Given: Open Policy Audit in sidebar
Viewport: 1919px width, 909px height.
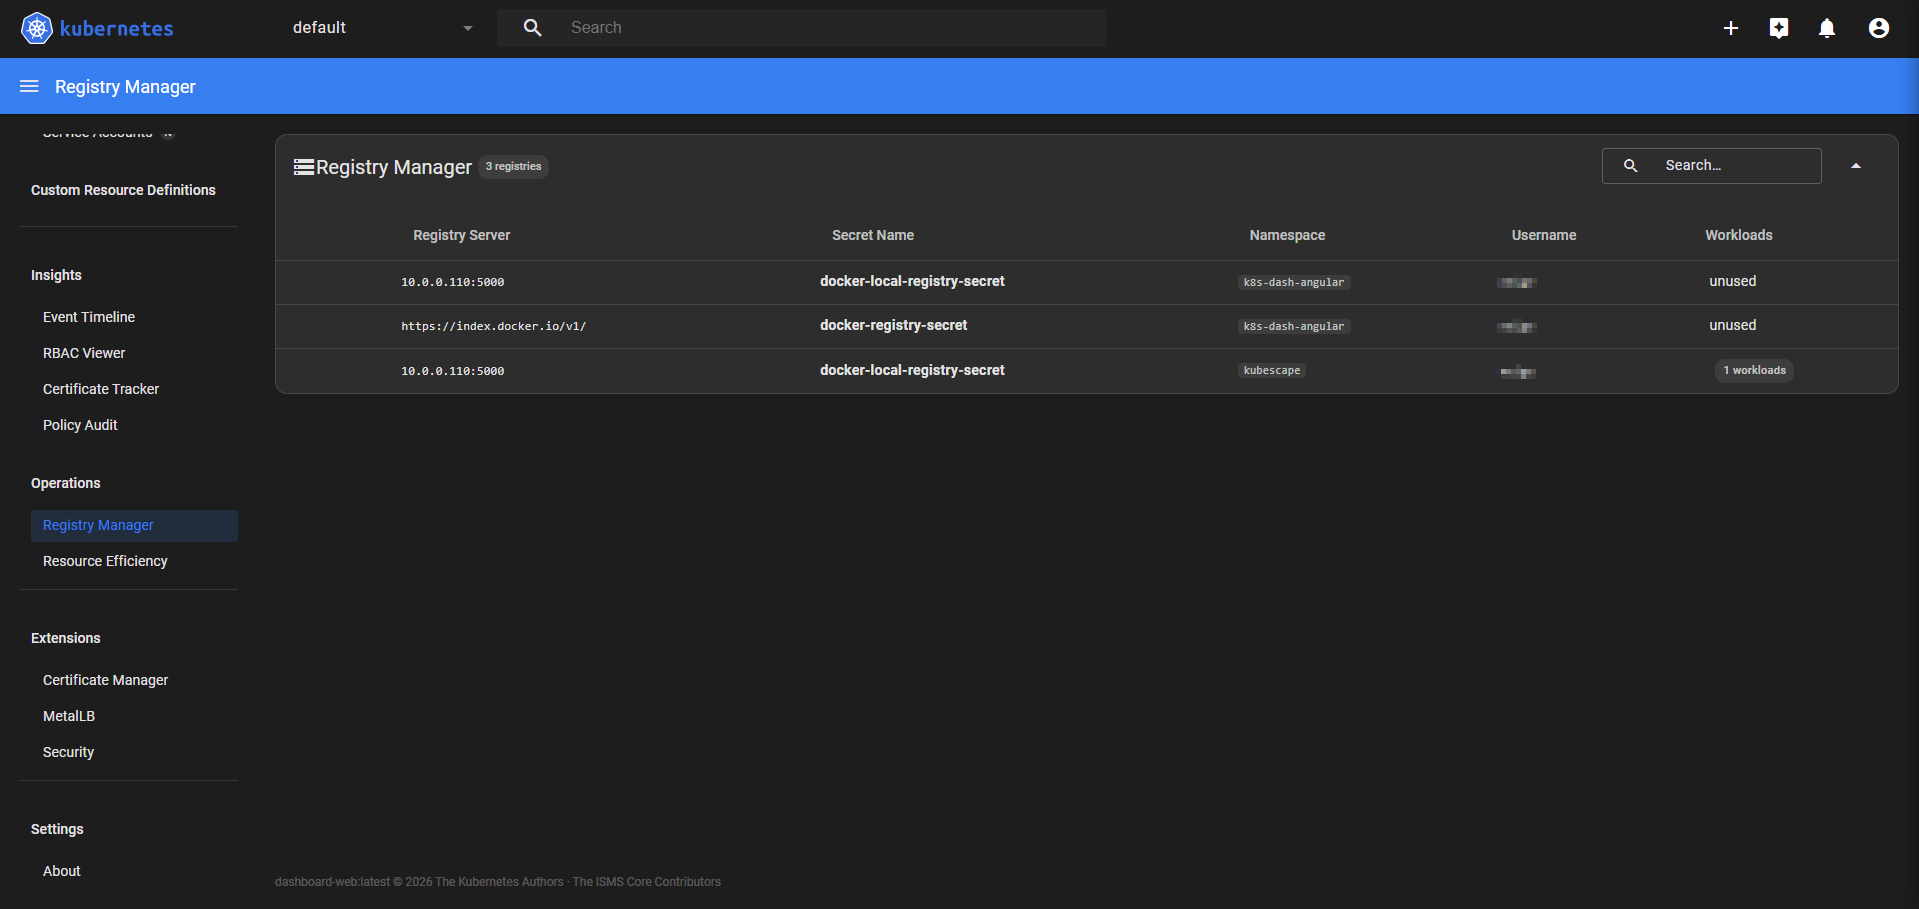Looking at the screenshot, I should (x=80, y=425).
